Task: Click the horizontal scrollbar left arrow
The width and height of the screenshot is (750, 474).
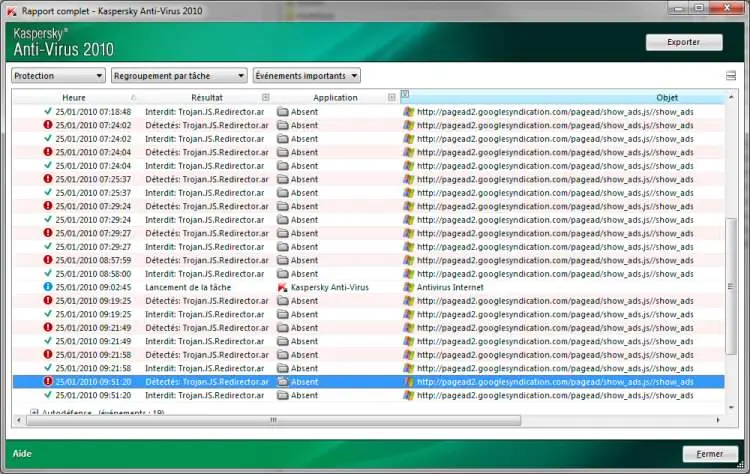Action: pos(19,420)
